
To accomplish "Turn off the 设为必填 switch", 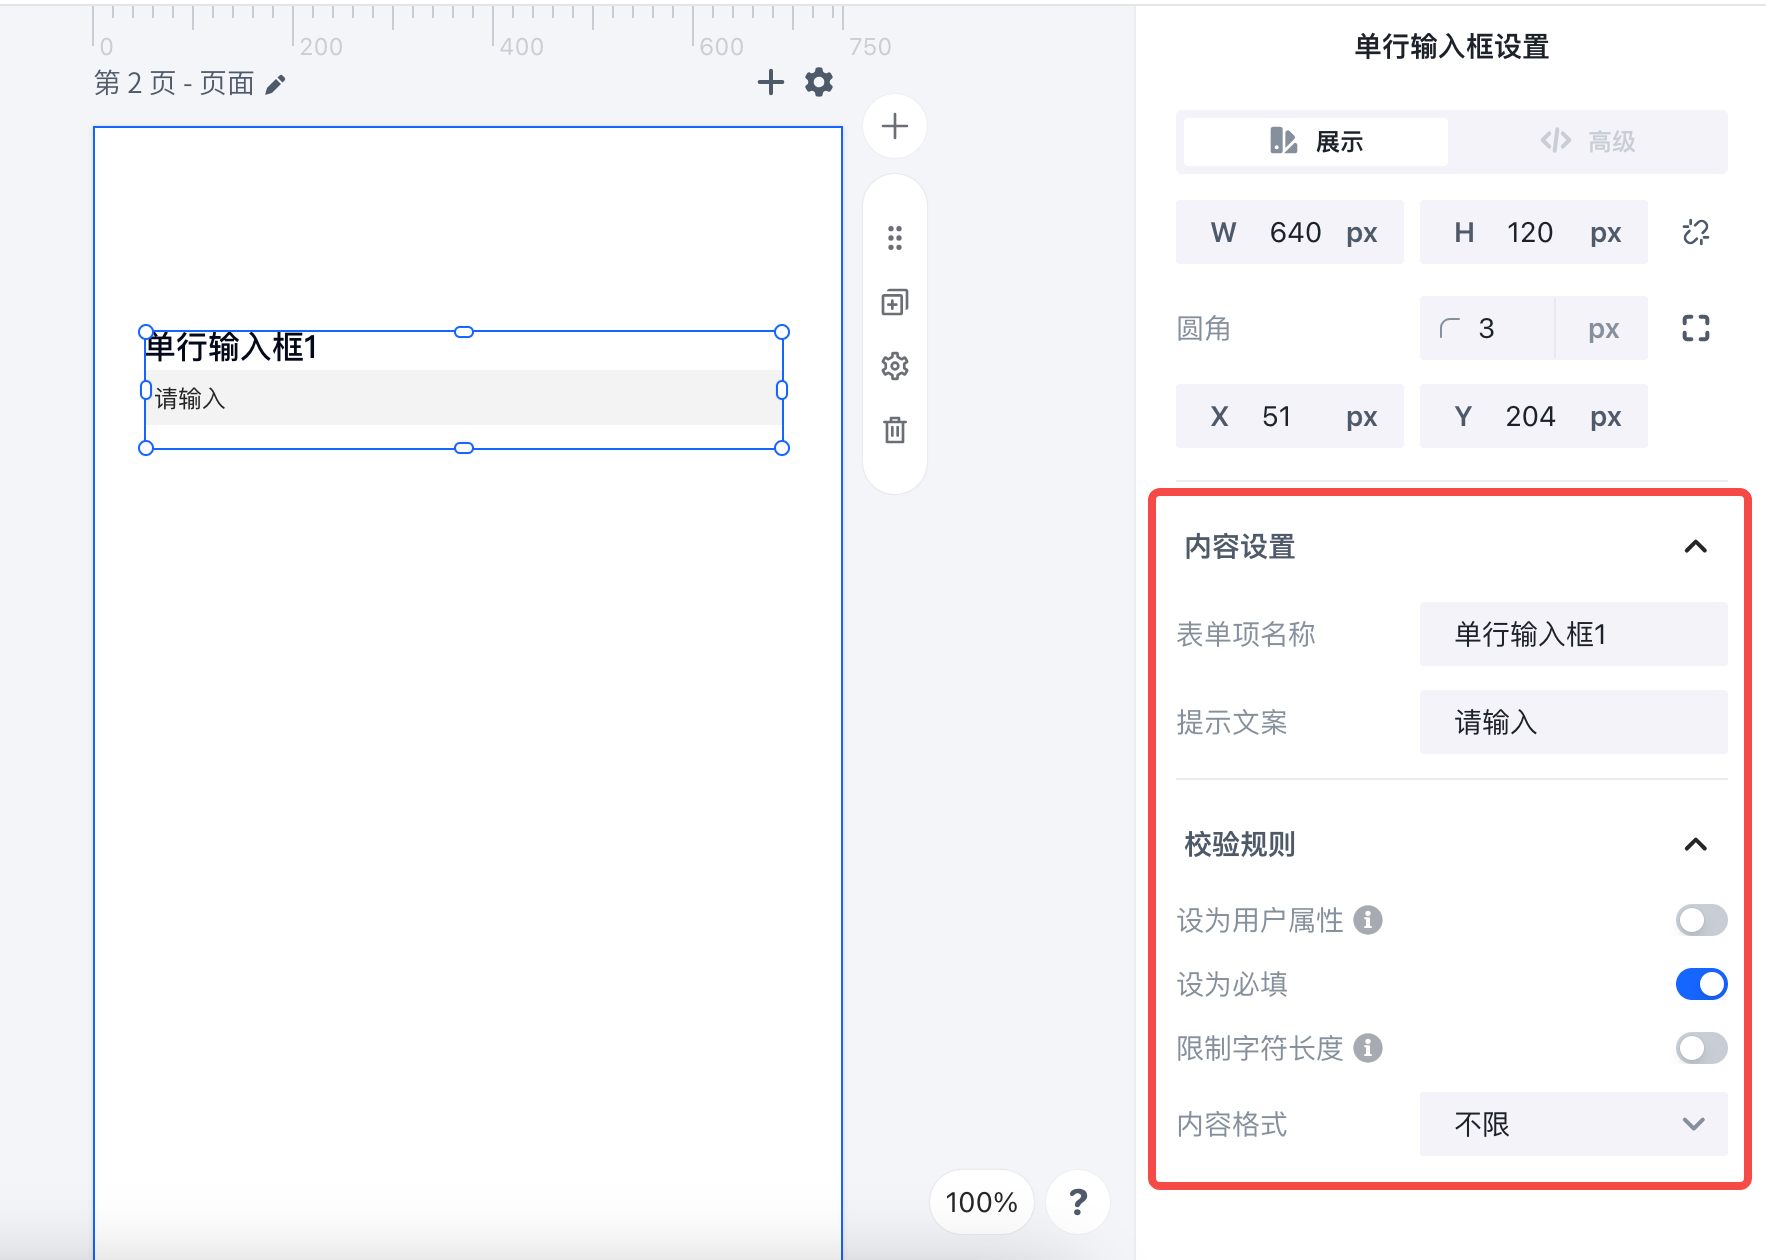I will click(x=1701, y=984).
